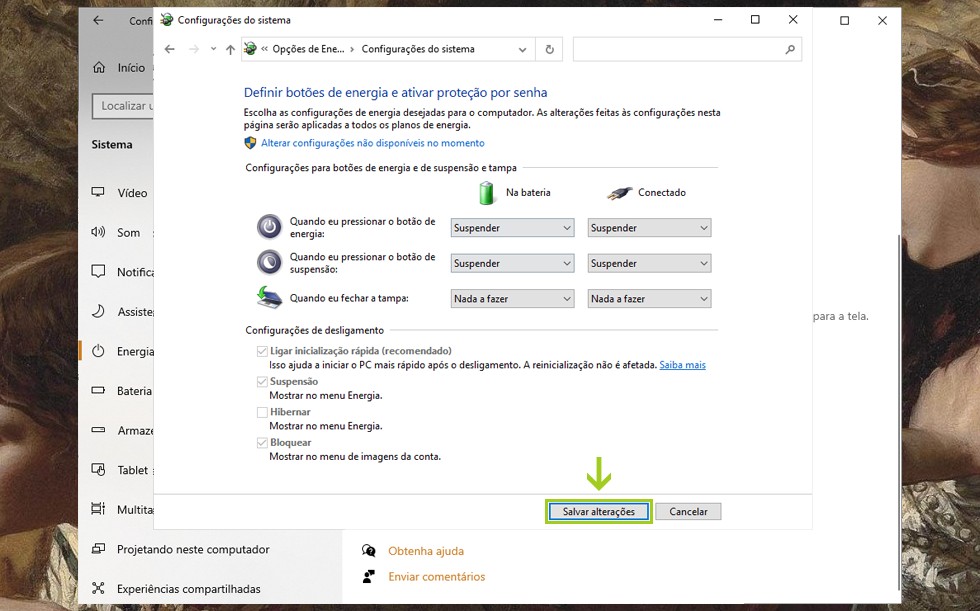Click the Cancelar button

click(688, 511)
